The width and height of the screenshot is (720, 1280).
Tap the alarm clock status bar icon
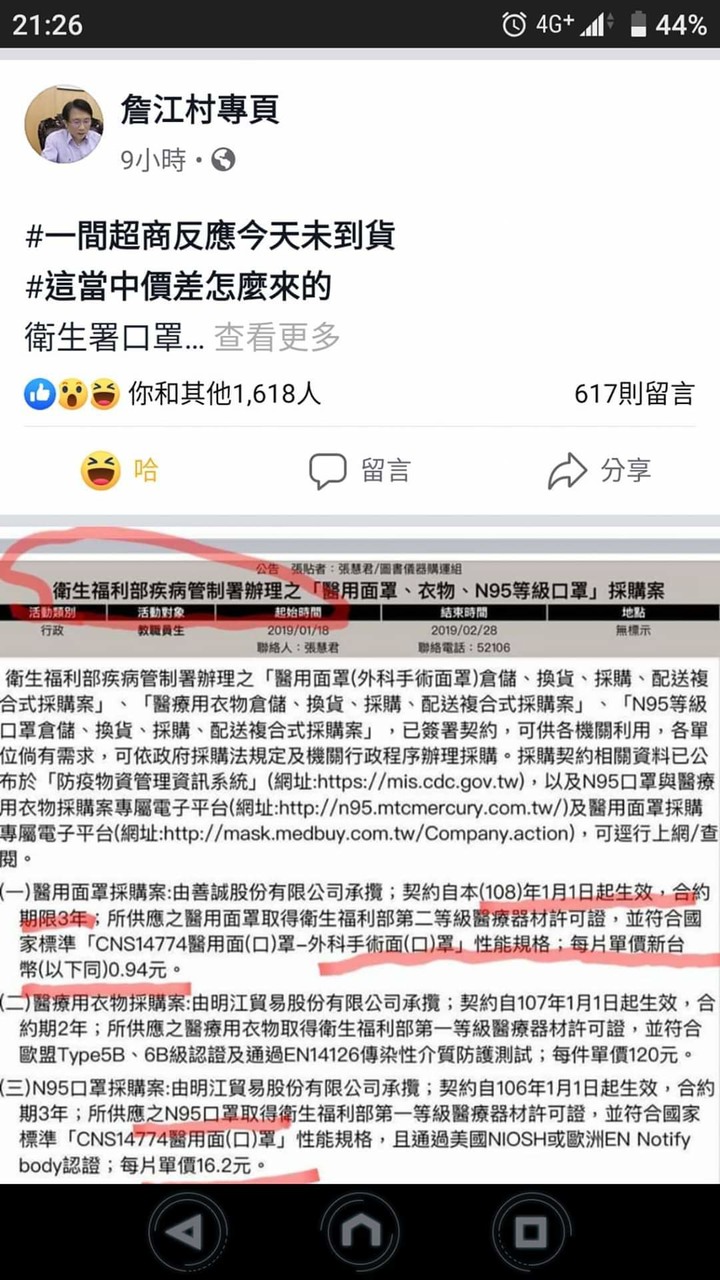coord(514,24)
